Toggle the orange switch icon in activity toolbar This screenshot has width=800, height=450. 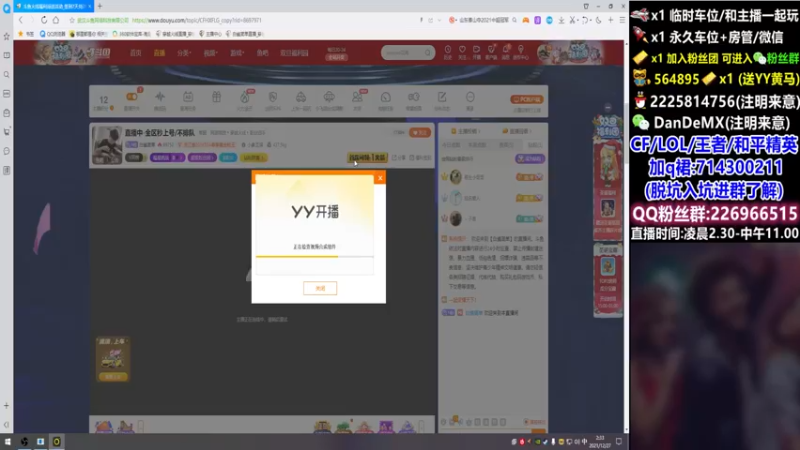click(x=132, y=99)
